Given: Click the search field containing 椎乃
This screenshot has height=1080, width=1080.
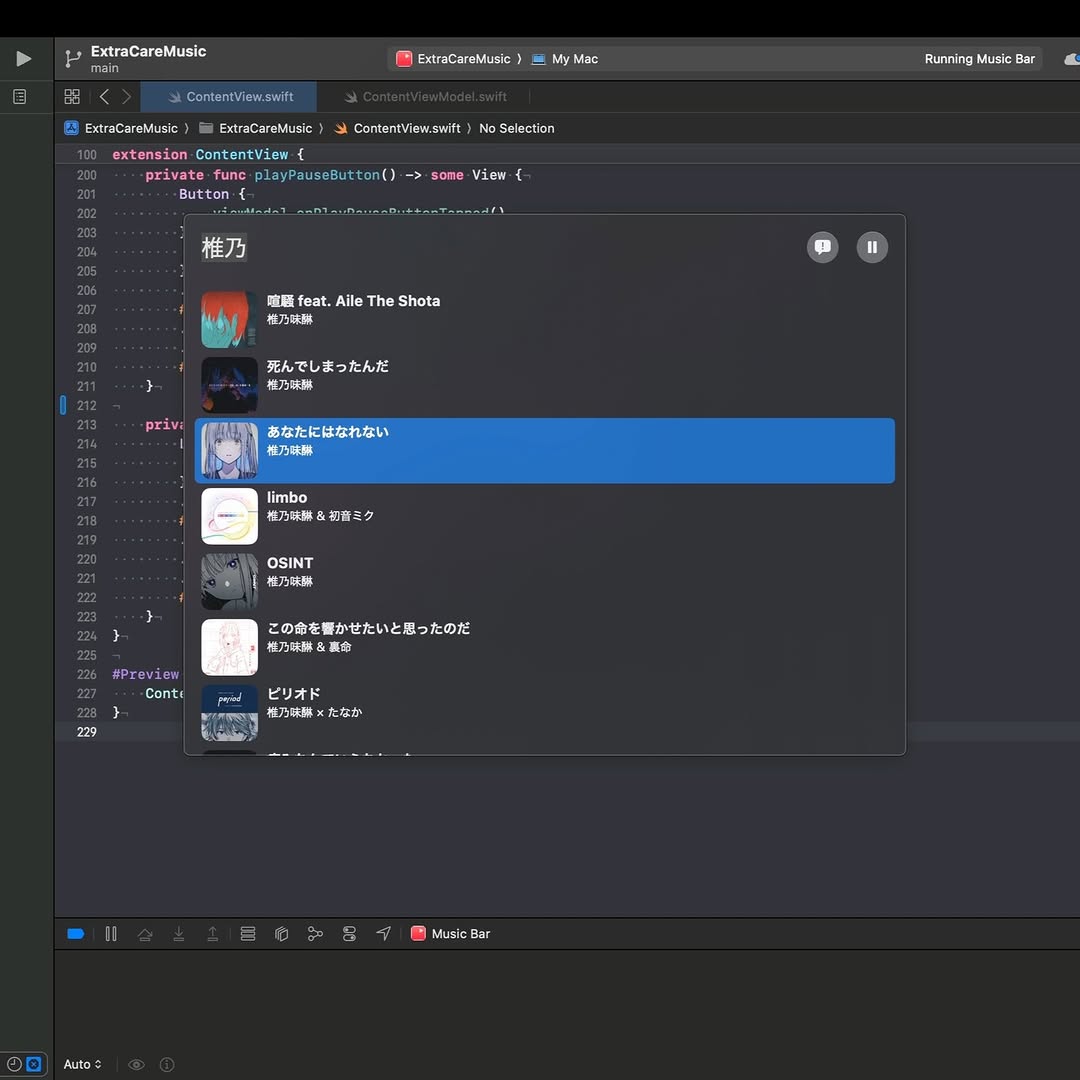Looking at the screenshot, I should point(496,247).
